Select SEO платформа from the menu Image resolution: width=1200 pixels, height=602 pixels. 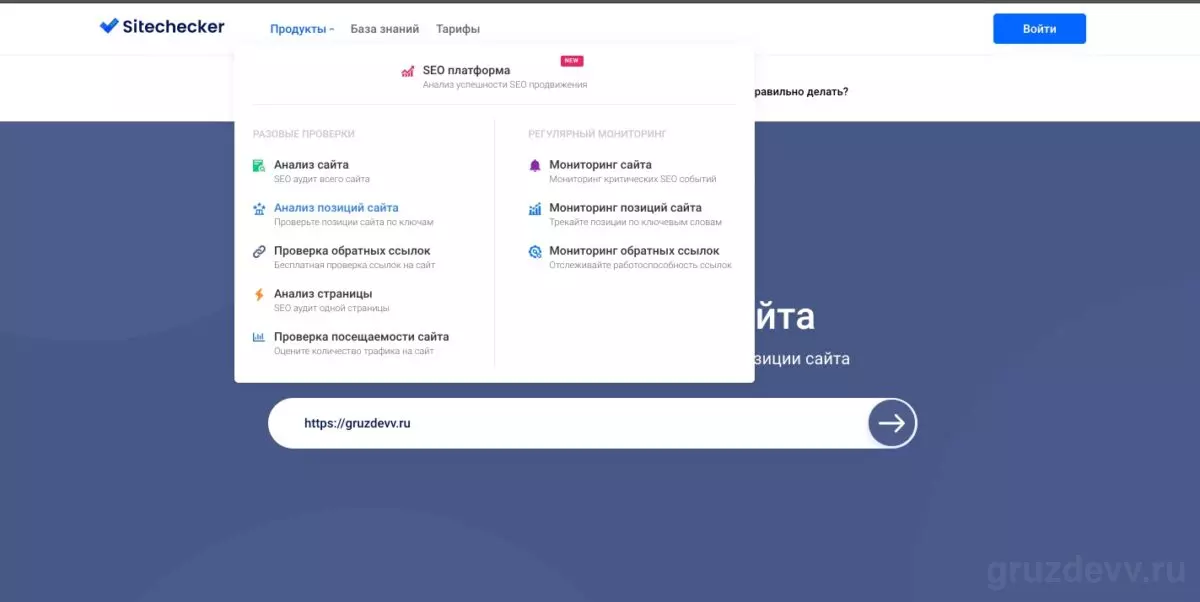[466, 70]
